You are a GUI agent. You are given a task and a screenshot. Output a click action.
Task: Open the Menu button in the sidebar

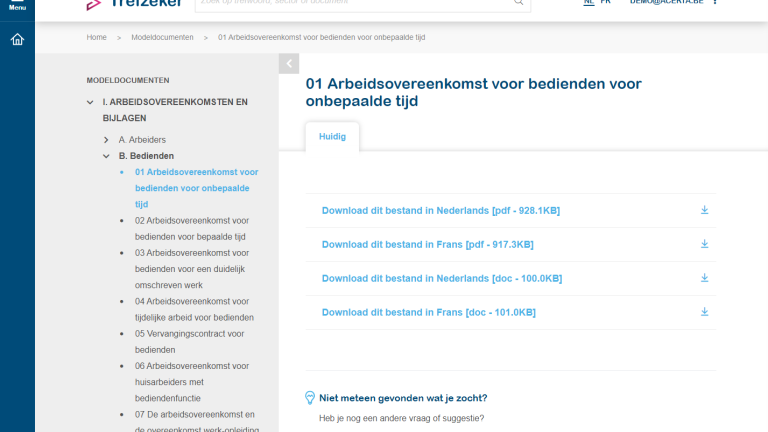point(17,5)
